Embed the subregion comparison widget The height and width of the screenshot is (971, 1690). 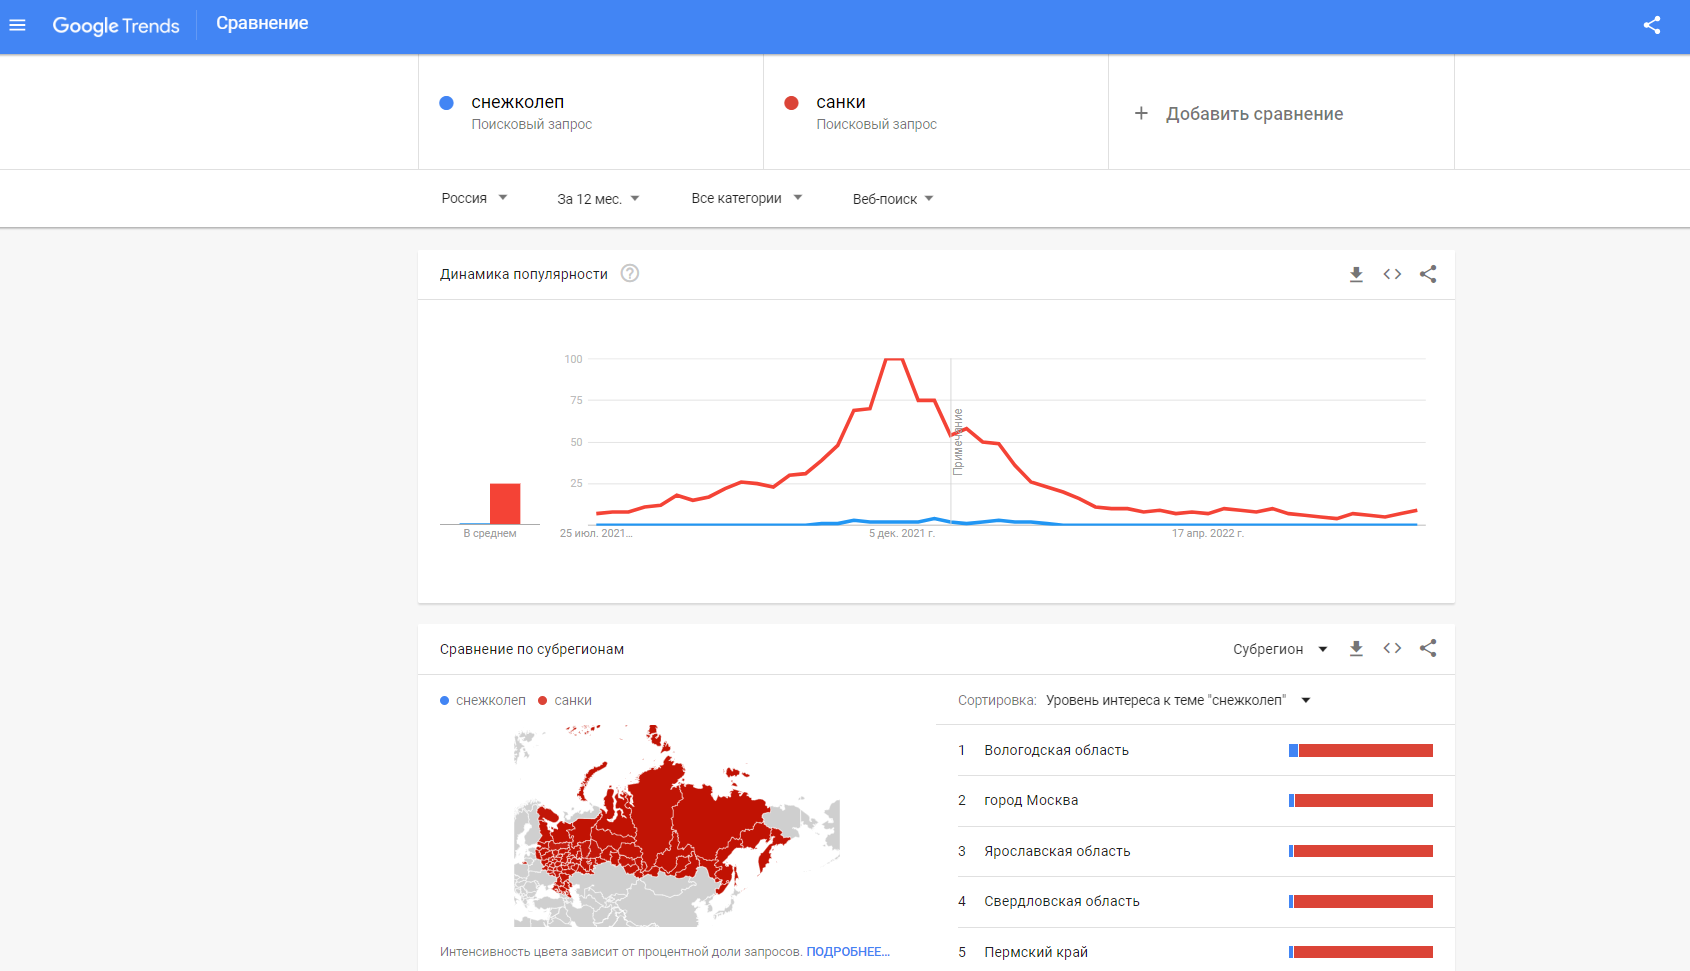1392,649
